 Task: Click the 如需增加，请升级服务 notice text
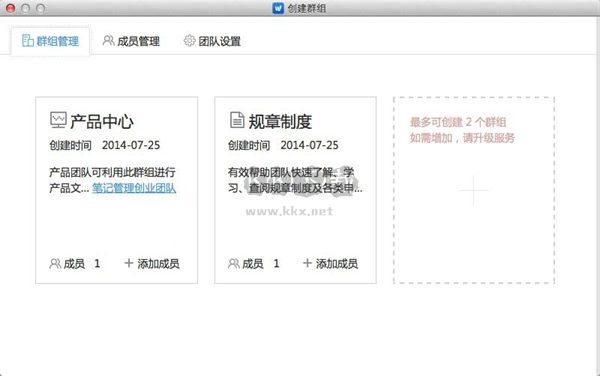[x=462, y=138]
